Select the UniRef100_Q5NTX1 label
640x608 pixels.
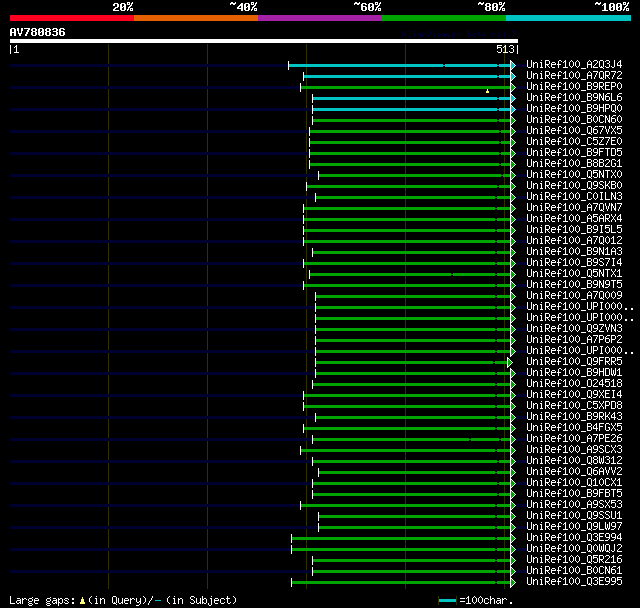click(x=574, y=274)
